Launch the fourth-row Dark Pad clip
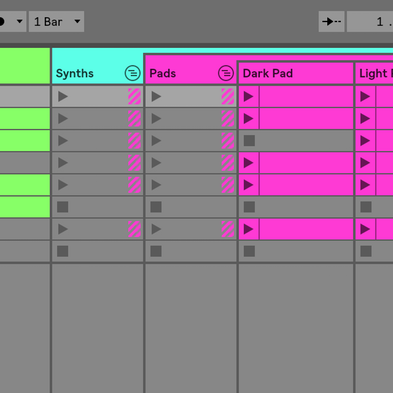 click(x=249, y=163)
